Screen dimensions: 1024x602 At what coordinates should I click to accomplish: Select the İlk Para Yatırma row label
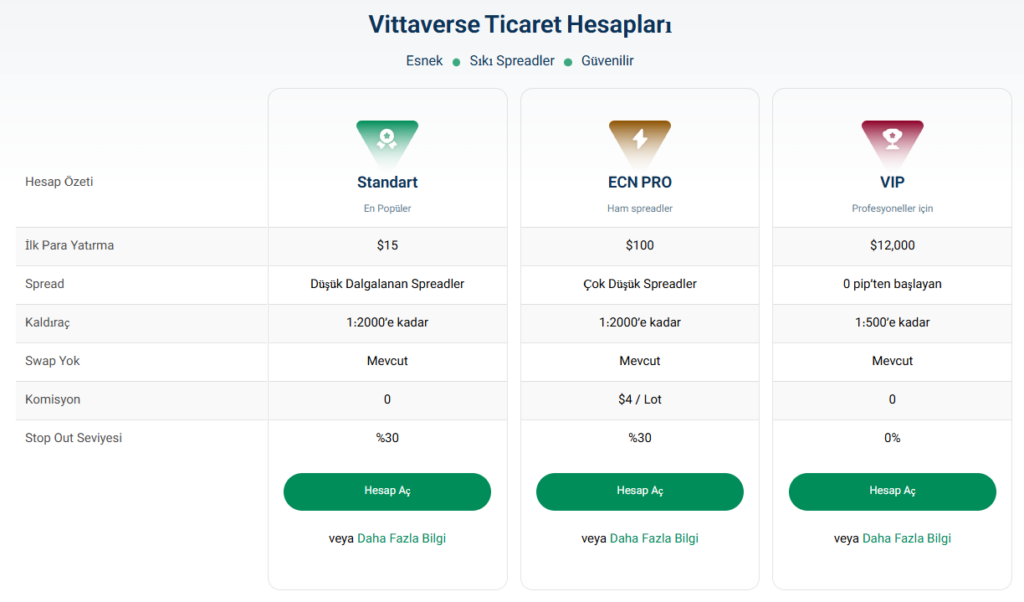tap(69, 245)
